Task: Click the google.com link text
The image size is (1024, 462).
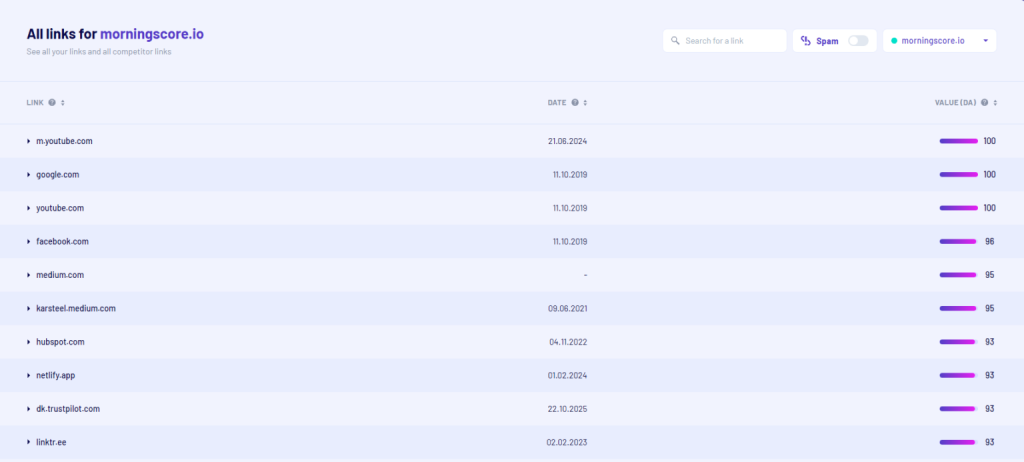Action: [57, 174]
